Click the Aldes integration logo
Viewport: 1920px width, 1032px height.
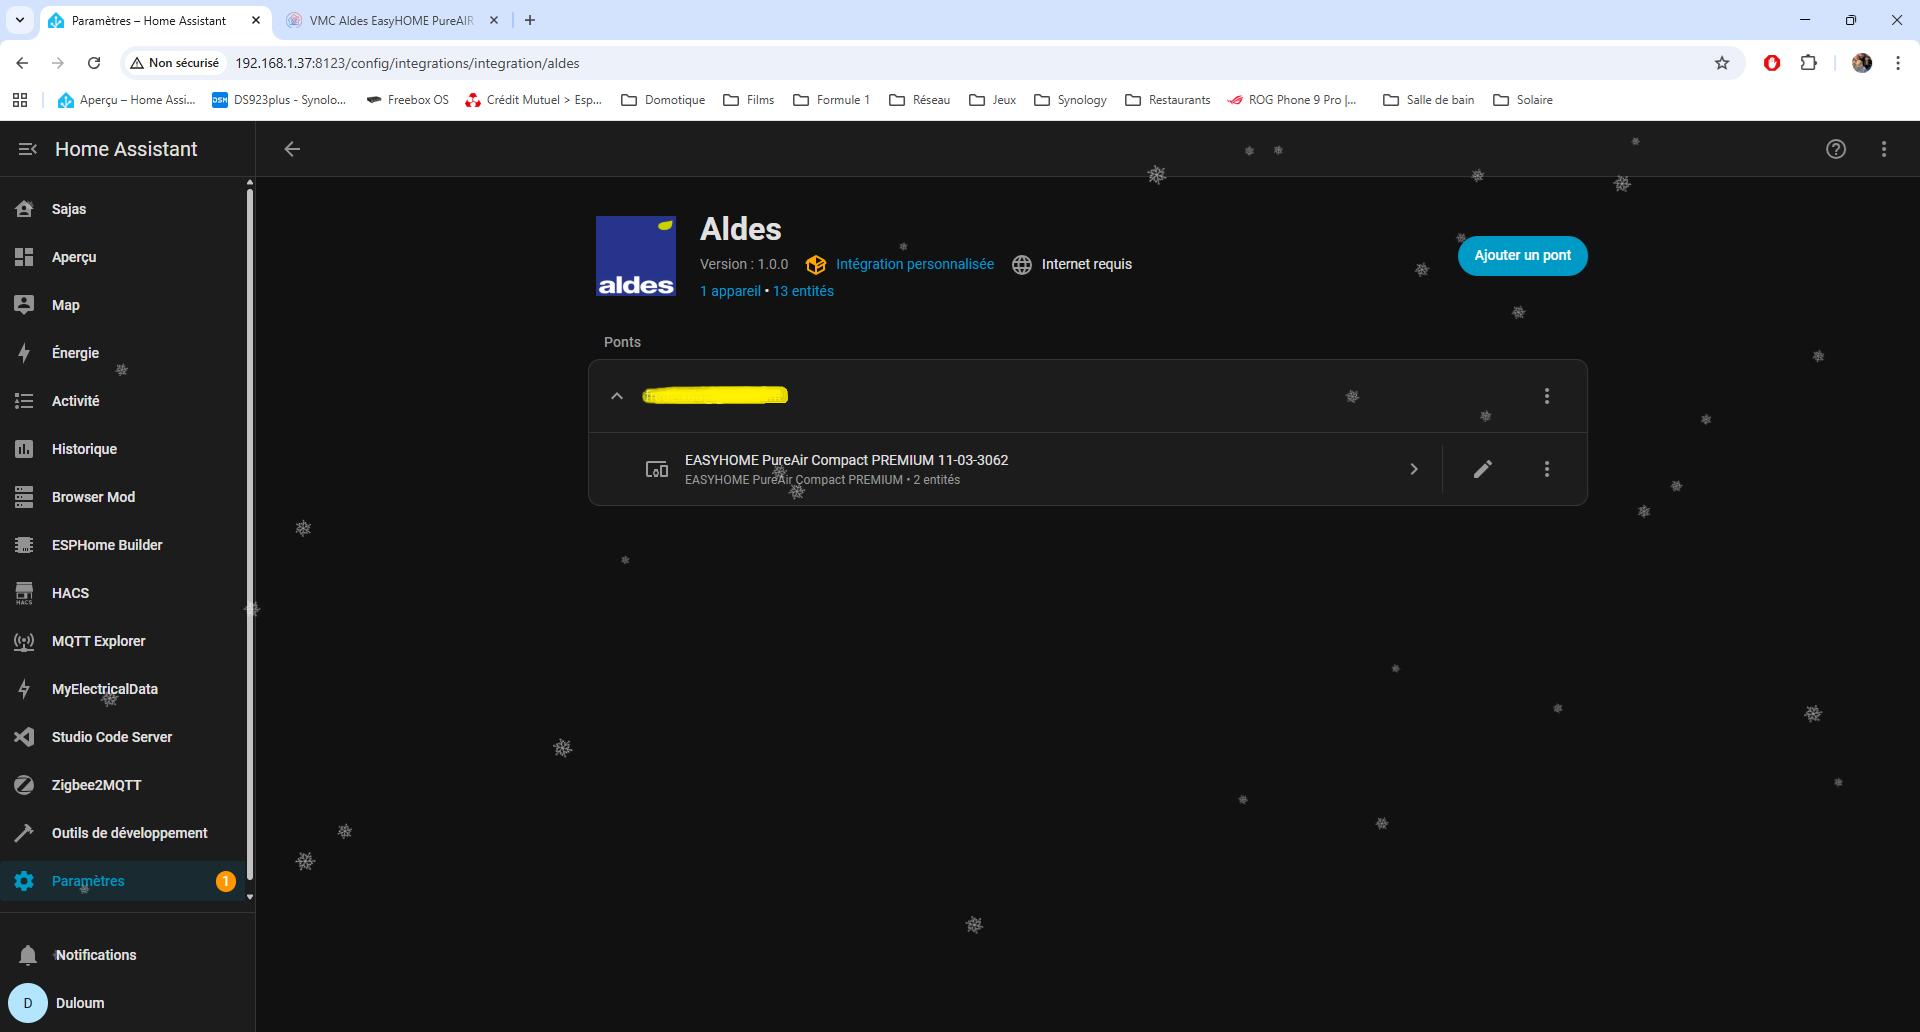click(x=636, y=256)
